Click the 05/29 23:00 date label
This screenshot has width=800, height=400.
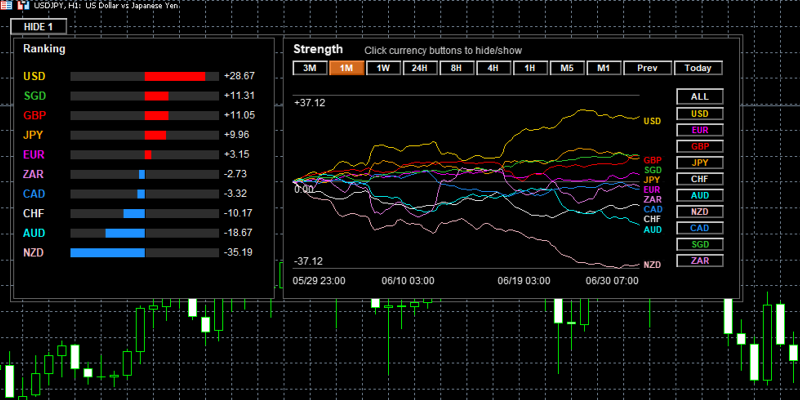[319, 281]
